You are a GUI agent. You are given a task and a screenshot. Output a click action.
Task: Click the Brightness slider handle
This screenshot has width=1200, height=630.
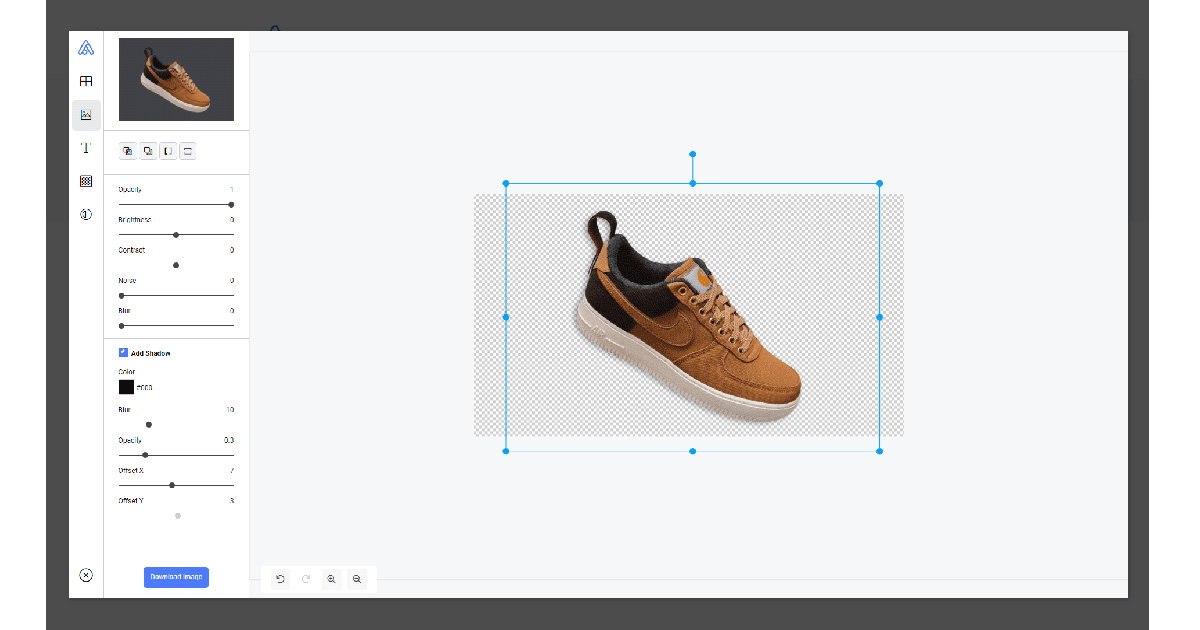pyautogui.click(x=176, y=235)
